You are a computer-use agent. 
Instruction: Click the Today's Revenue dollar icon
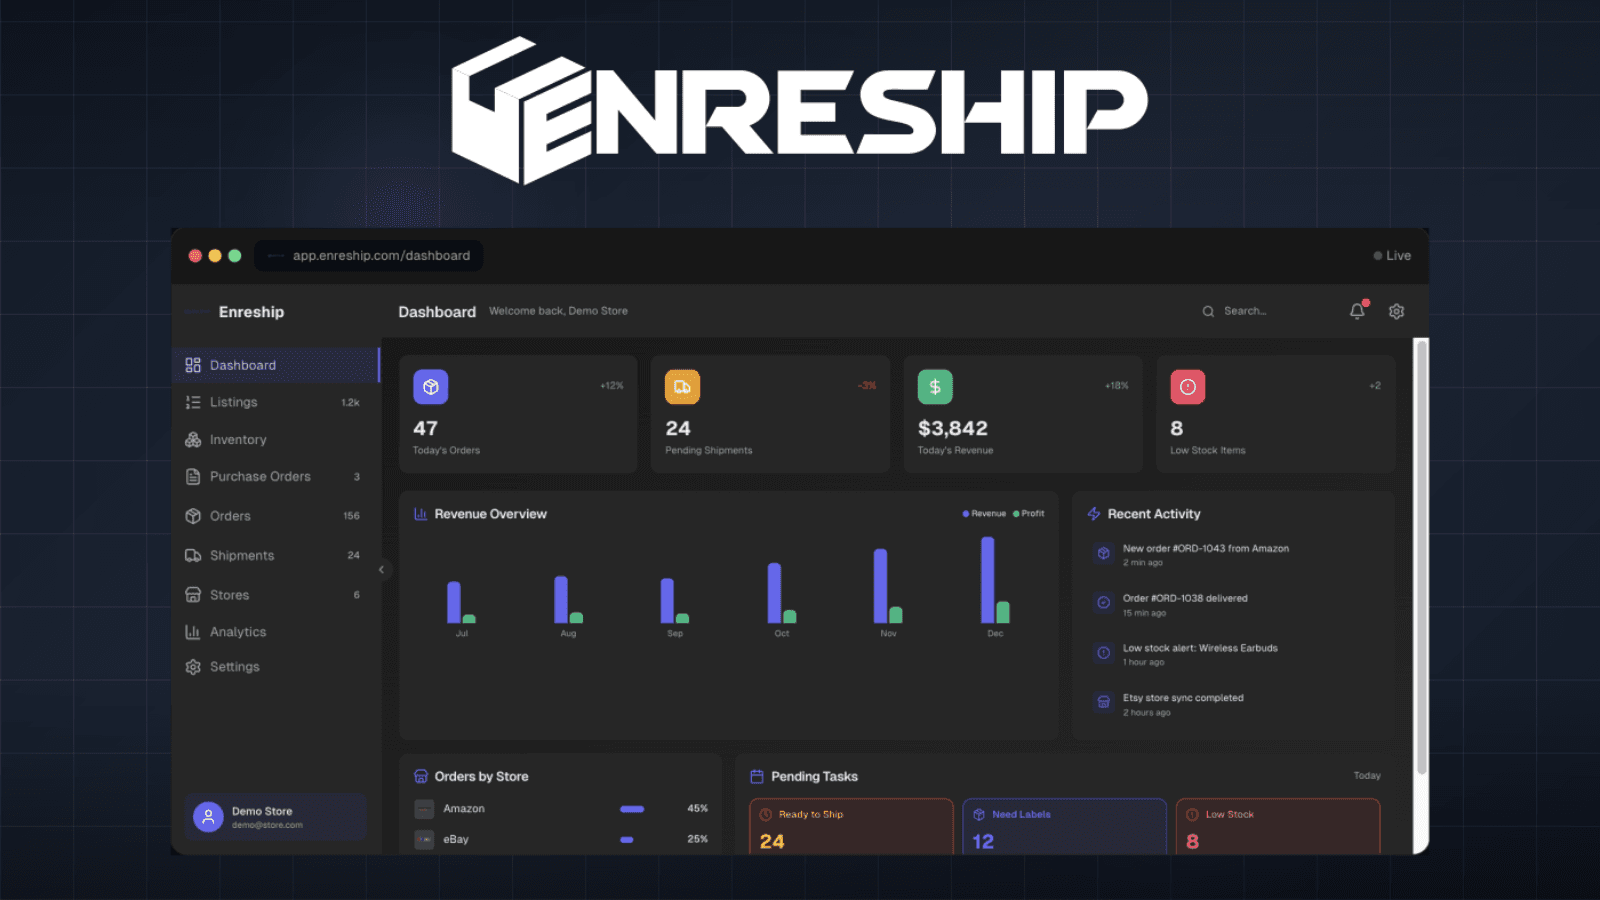[x=935, y=387]
